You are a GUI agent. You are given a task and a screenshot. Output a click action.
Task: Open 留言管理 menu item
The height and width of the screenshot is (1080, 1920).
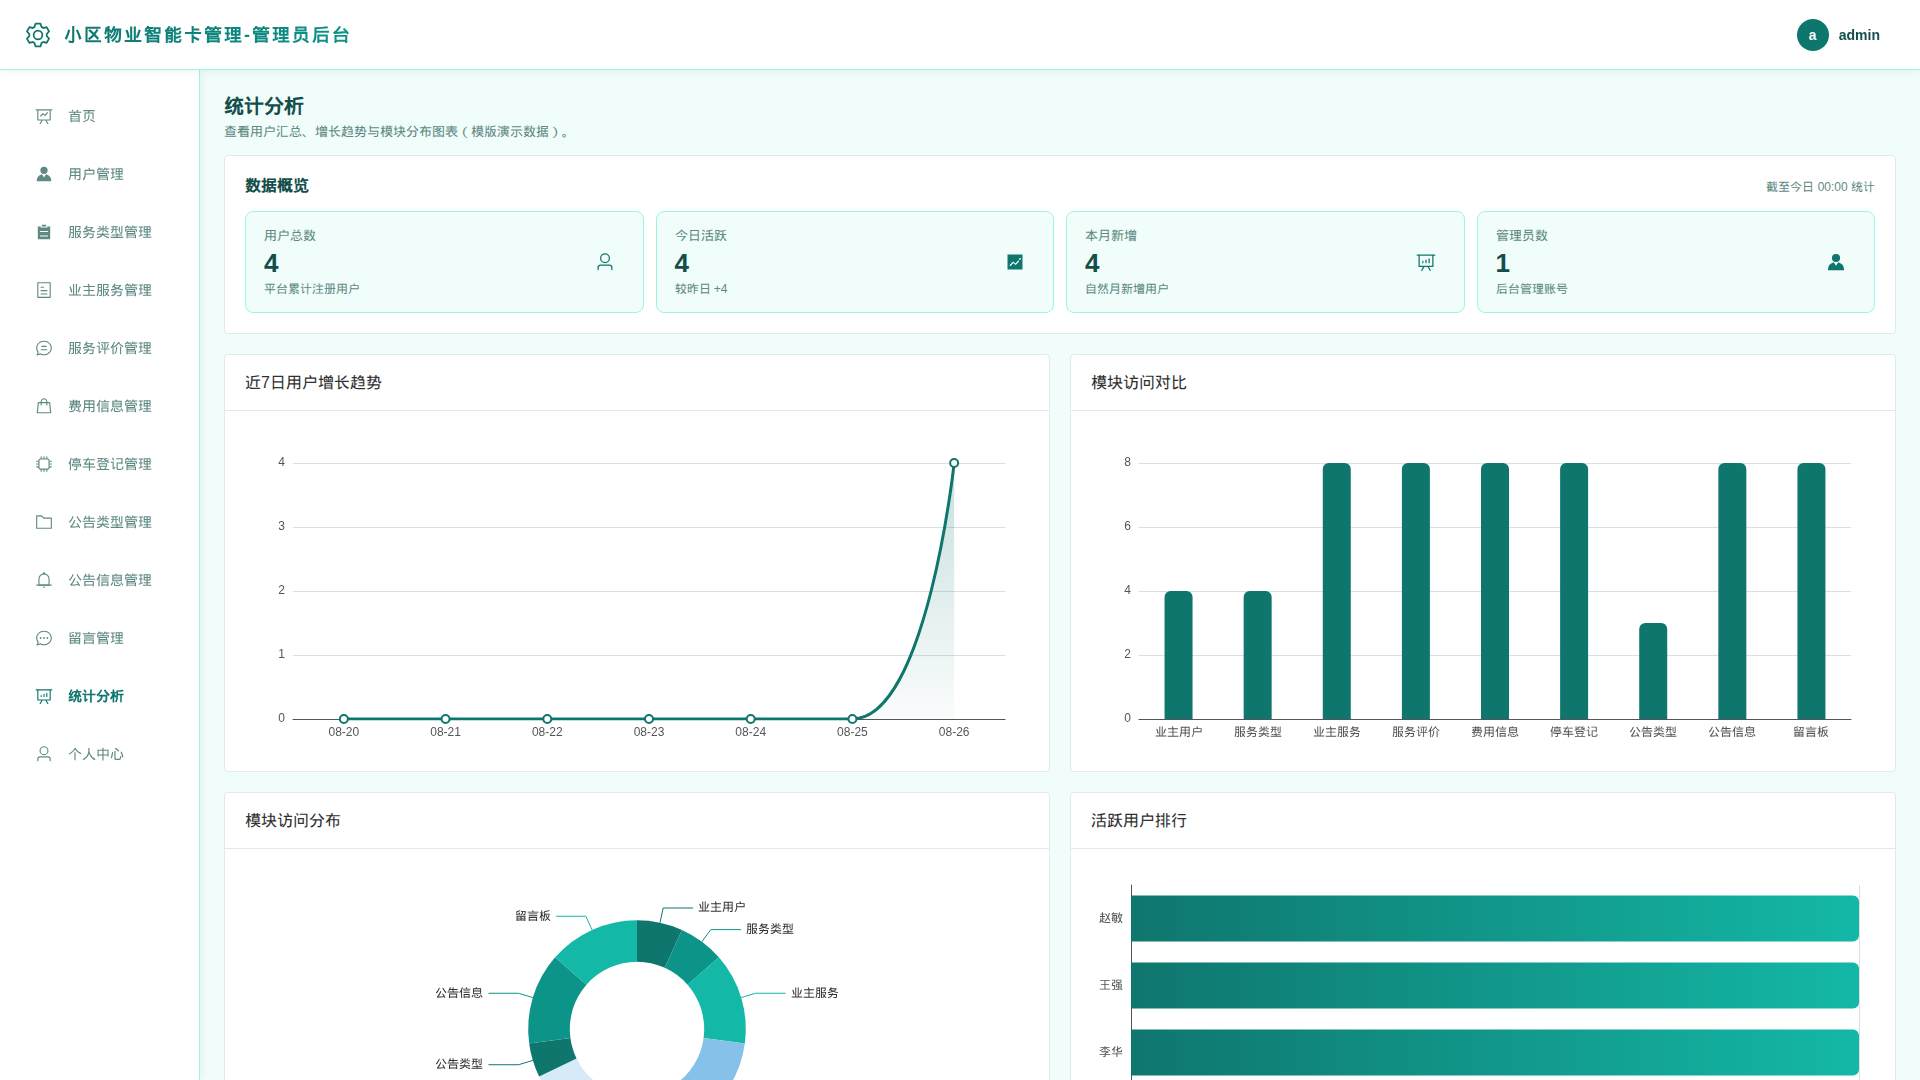pos(100,638)
